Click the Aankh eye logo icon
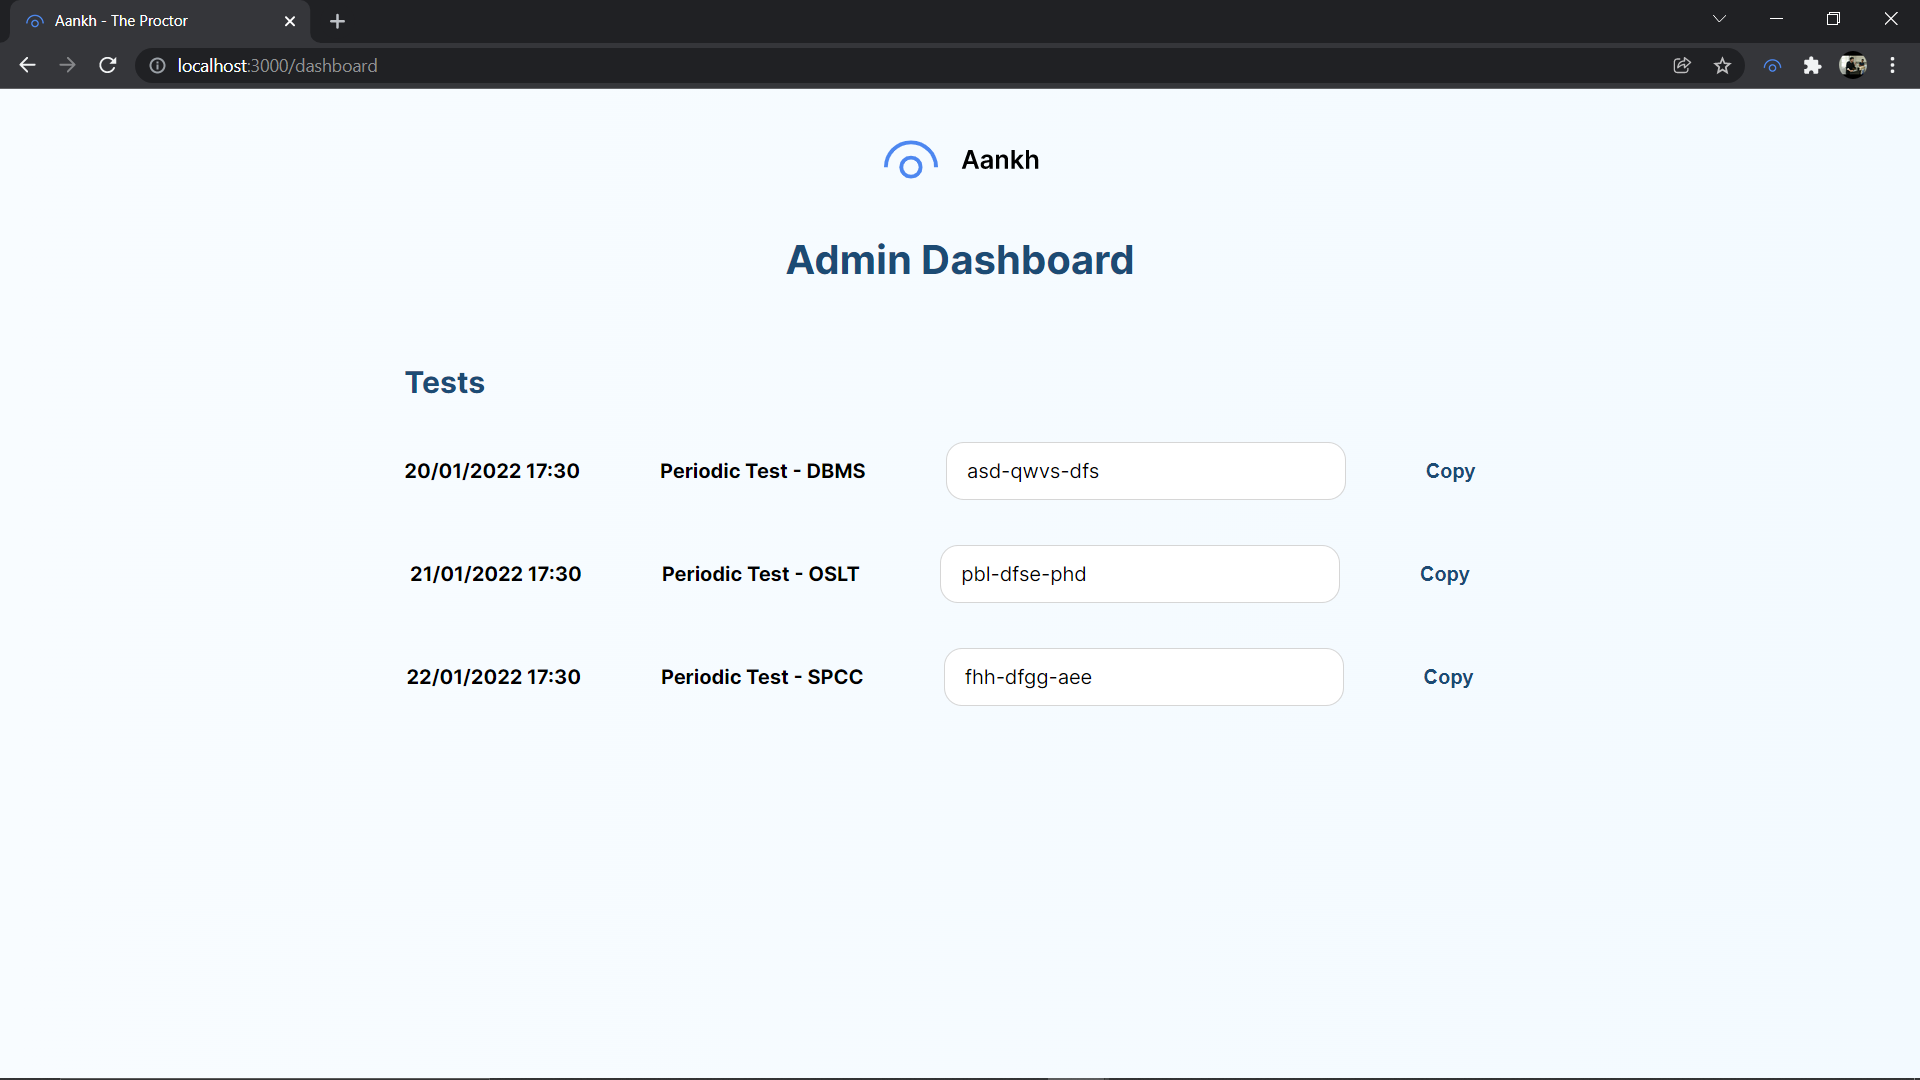1920x1080 pixels. click(910, 160)
